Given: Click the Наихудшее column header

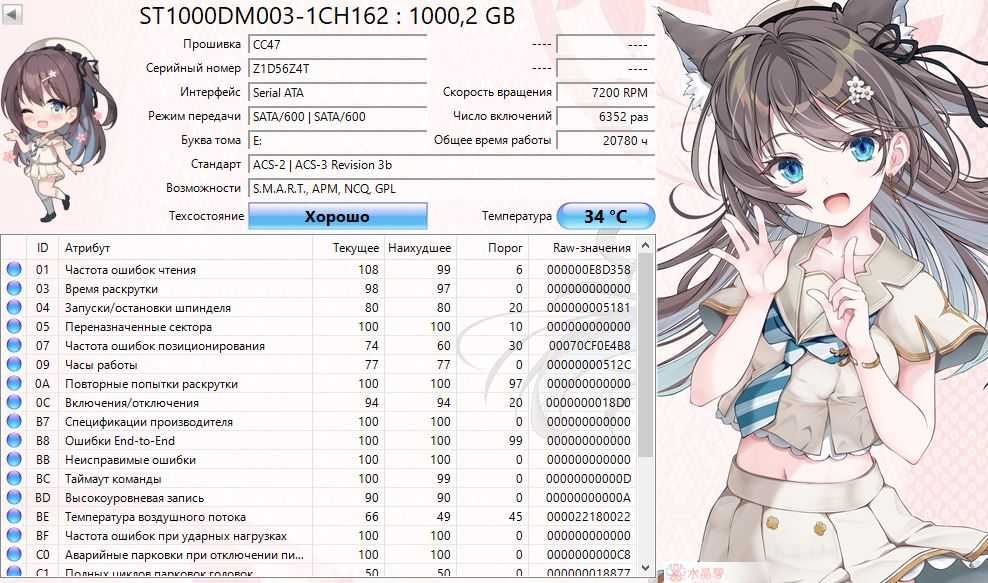Looking at the screenshot, I should point(420,248).
